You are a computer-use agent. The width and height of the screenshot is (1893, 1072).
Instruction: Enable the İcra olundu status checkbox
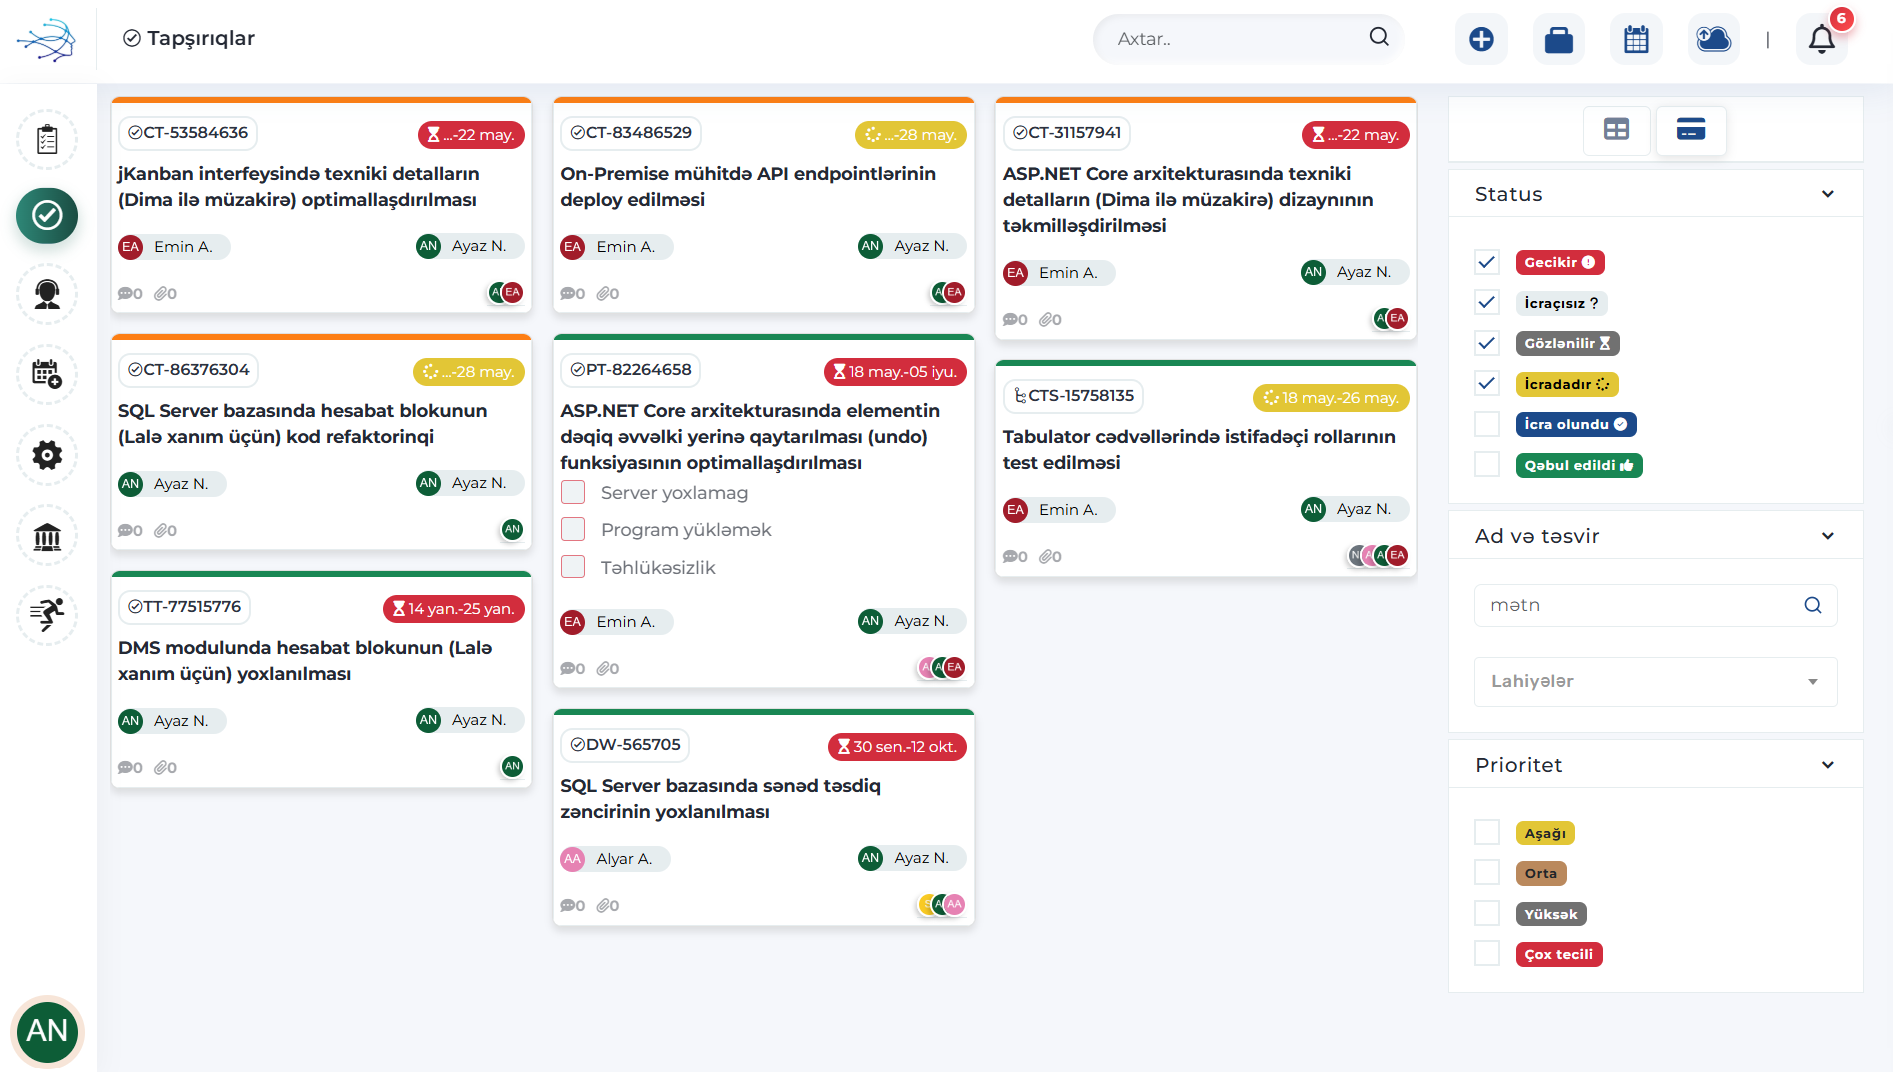1487,424
